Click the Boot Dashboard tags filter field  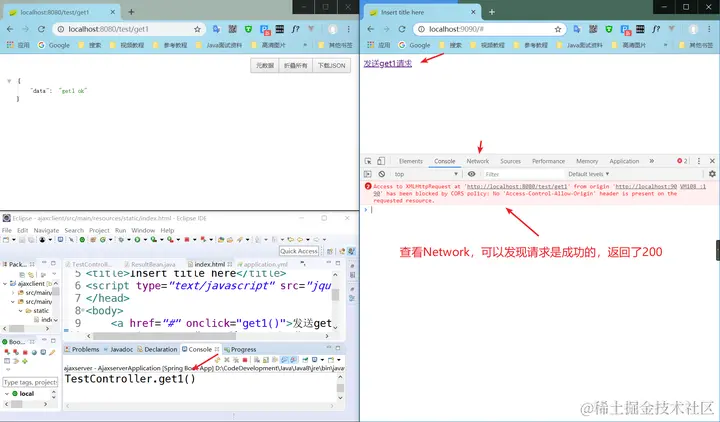coord(30,382)
